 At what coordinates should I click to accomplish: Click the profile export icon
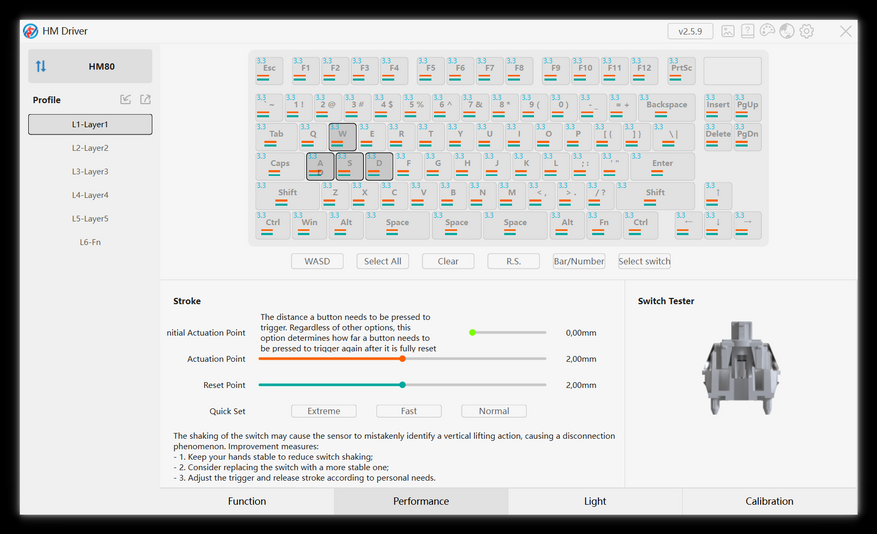(145, 100)
